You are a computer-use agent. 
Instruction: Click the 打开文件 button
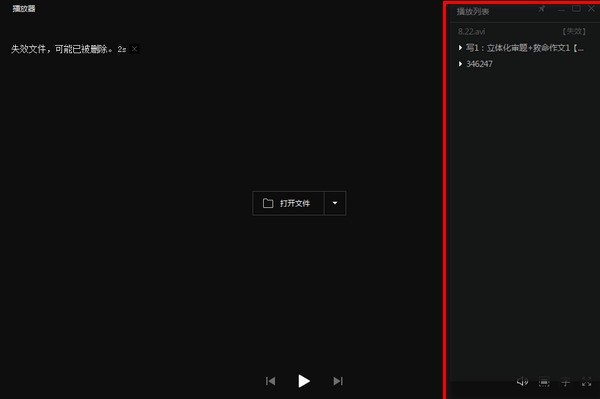click(288, 203)
